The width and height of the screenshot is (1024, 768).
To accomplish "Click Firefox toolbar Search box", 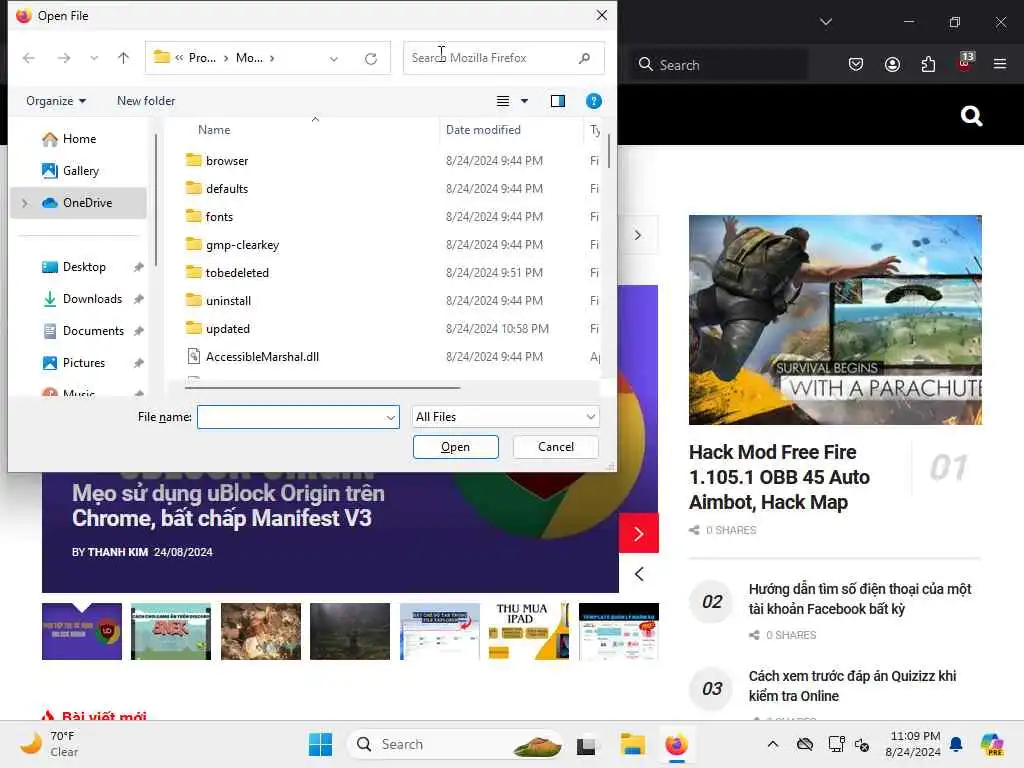I will click(x=718, y=65).
